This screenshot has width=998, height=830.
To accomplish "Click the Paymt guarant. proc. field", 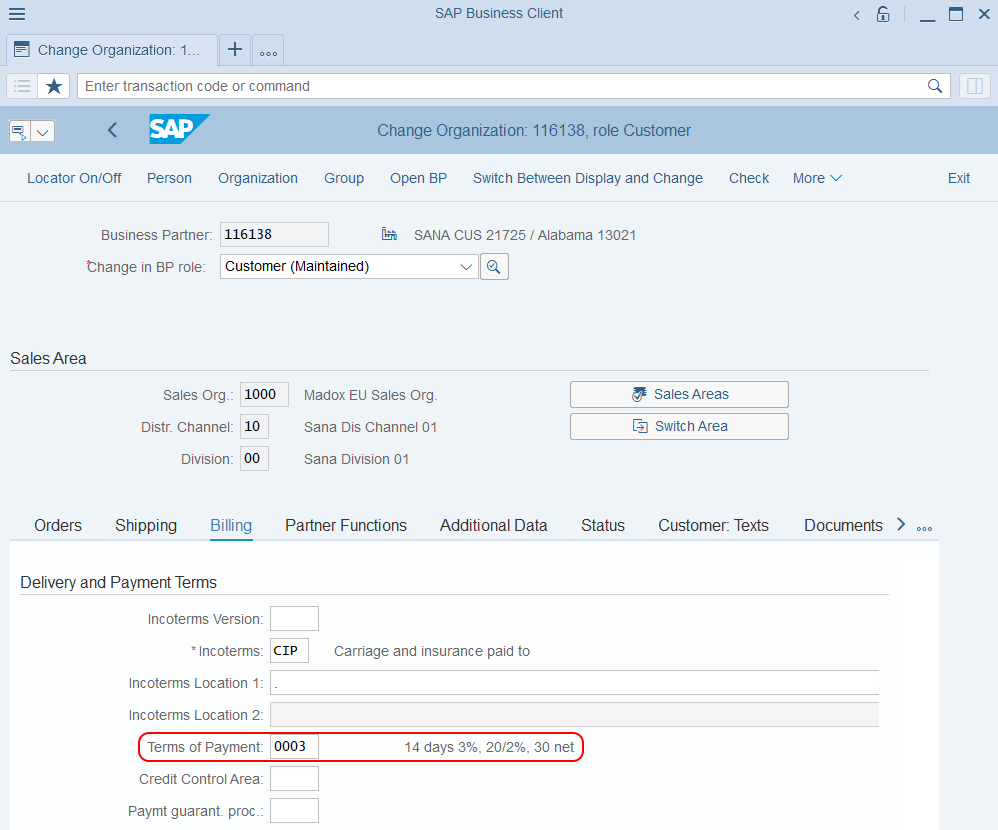I will (294, 811).
